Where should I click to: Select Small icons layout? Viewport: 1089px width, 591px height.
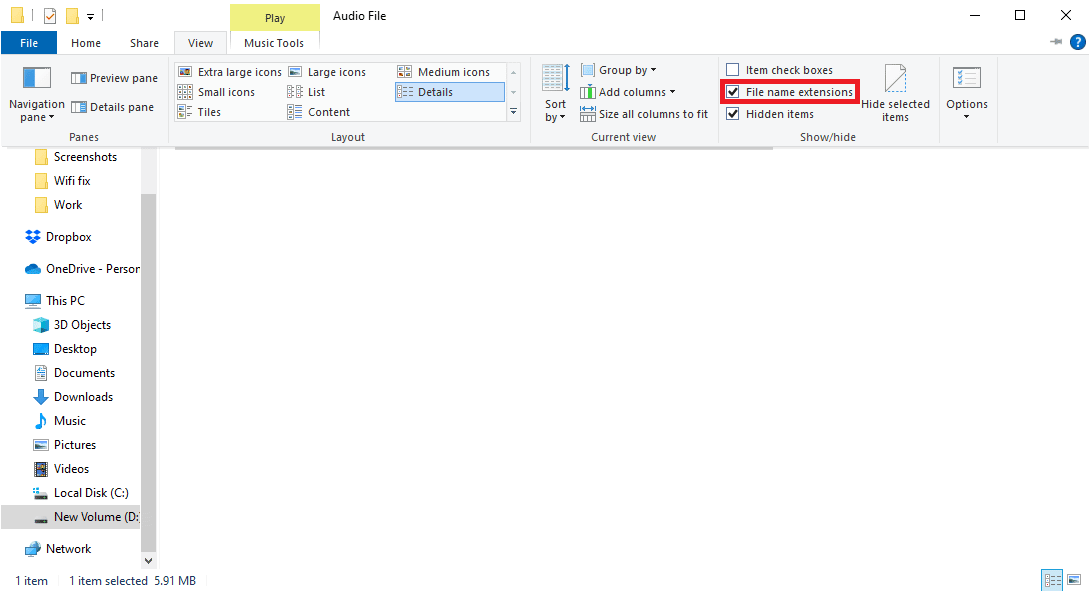pyautogui.click(x=216, y=92)
